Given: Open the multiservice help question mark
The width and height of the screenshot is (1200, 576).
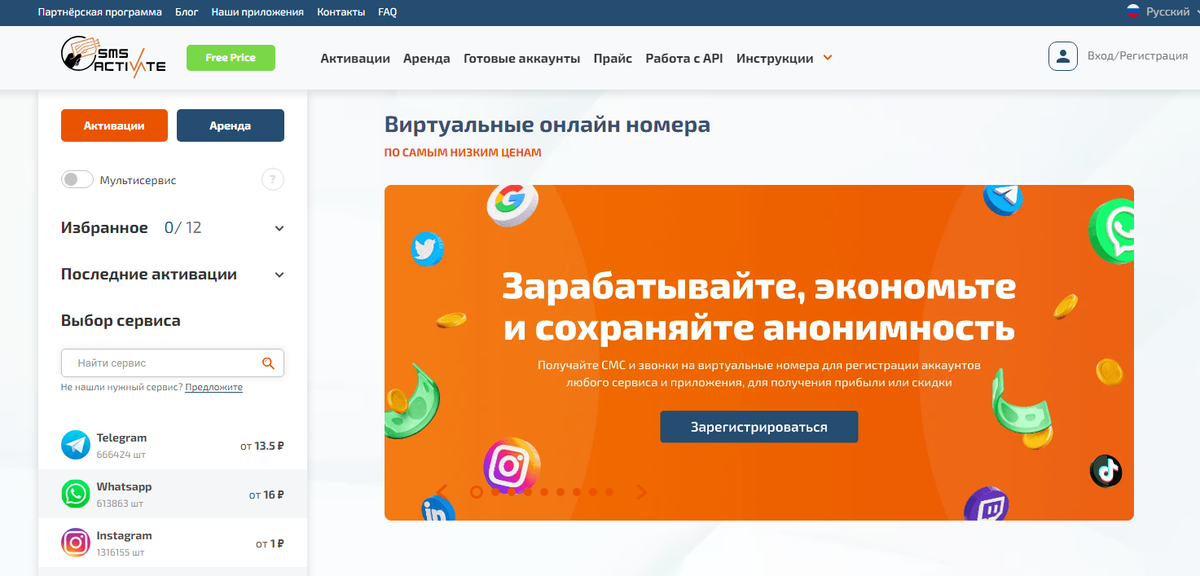Looking at the screenshot, I should (x=272, y=180).
